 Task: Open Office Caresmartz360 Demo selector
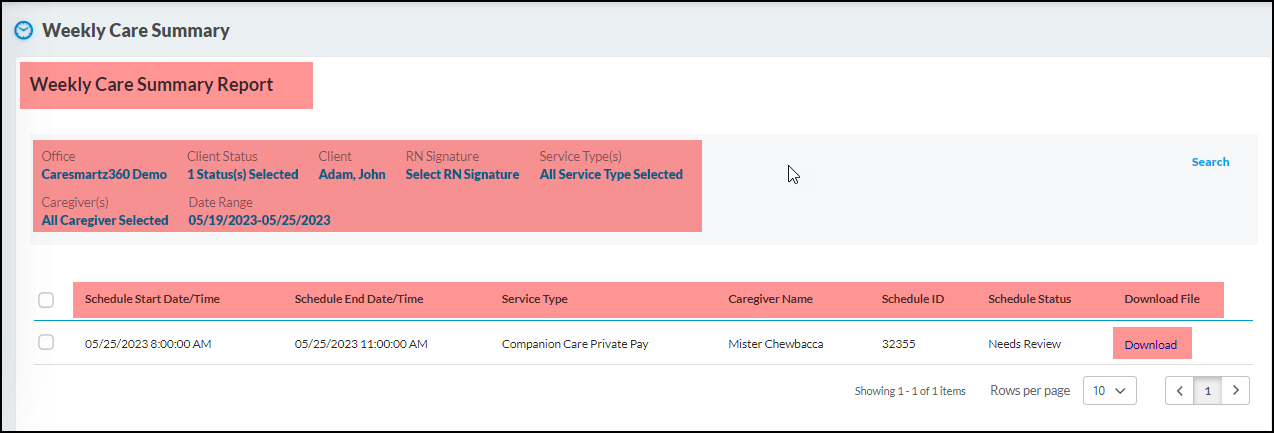[104, 175]
